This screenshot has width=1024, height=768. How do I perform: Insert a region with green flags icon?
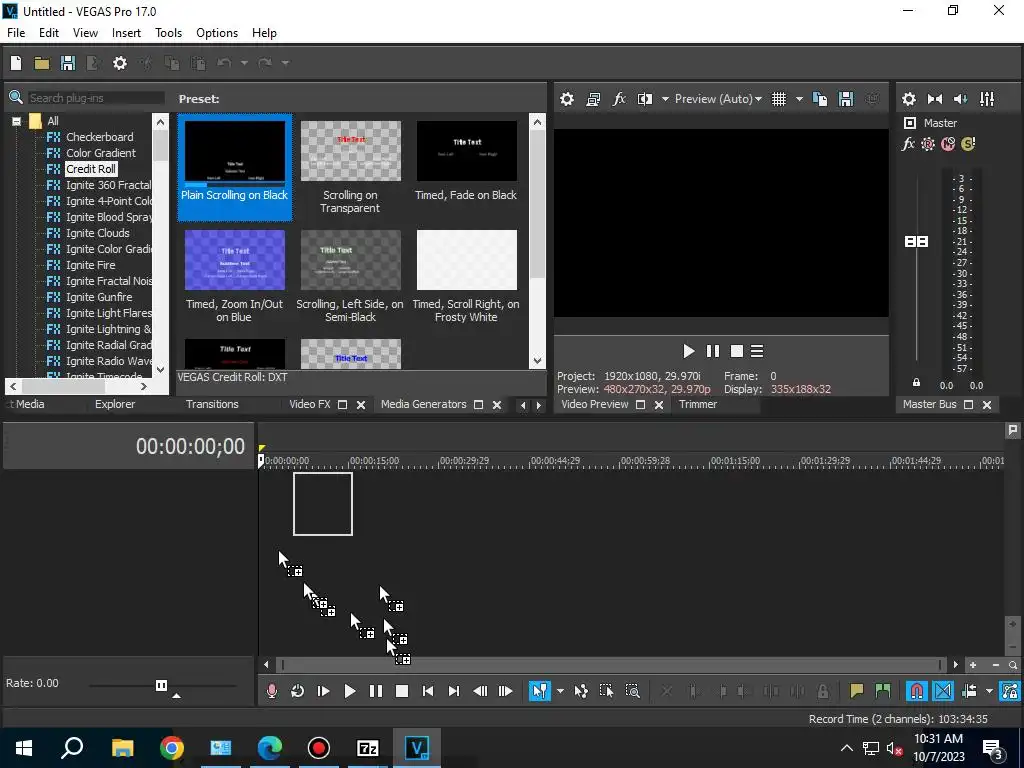883,691
